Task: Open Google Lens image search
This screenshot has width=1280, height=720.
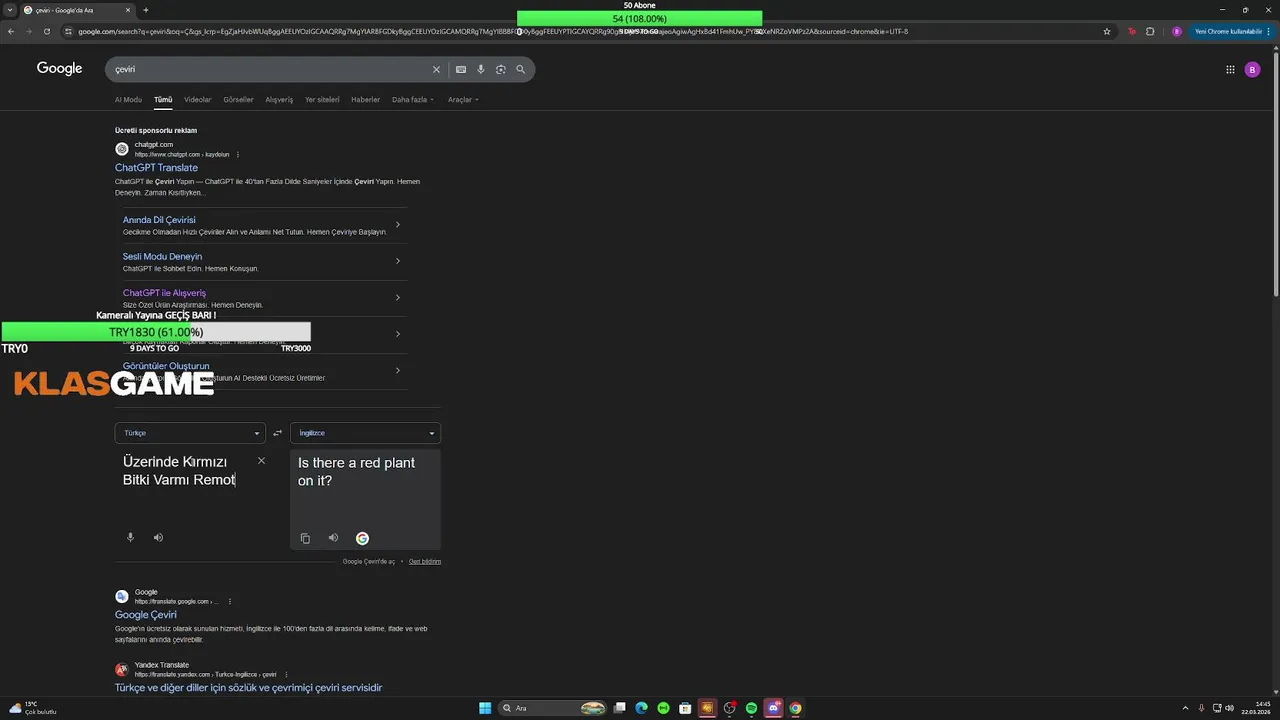Action: (x=501, y=69)
